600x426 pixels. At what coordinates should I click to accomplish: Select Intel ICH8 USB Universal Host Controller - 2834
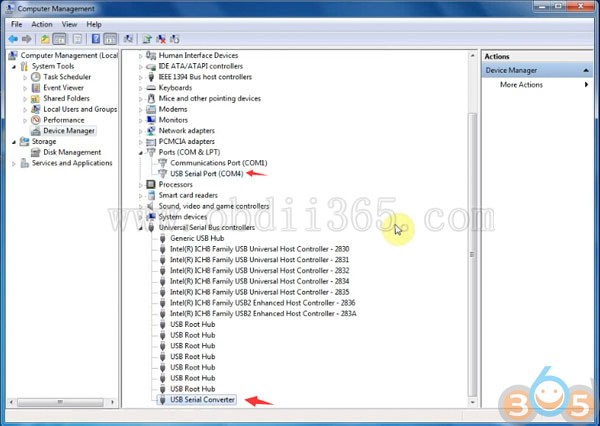[259, 281]
